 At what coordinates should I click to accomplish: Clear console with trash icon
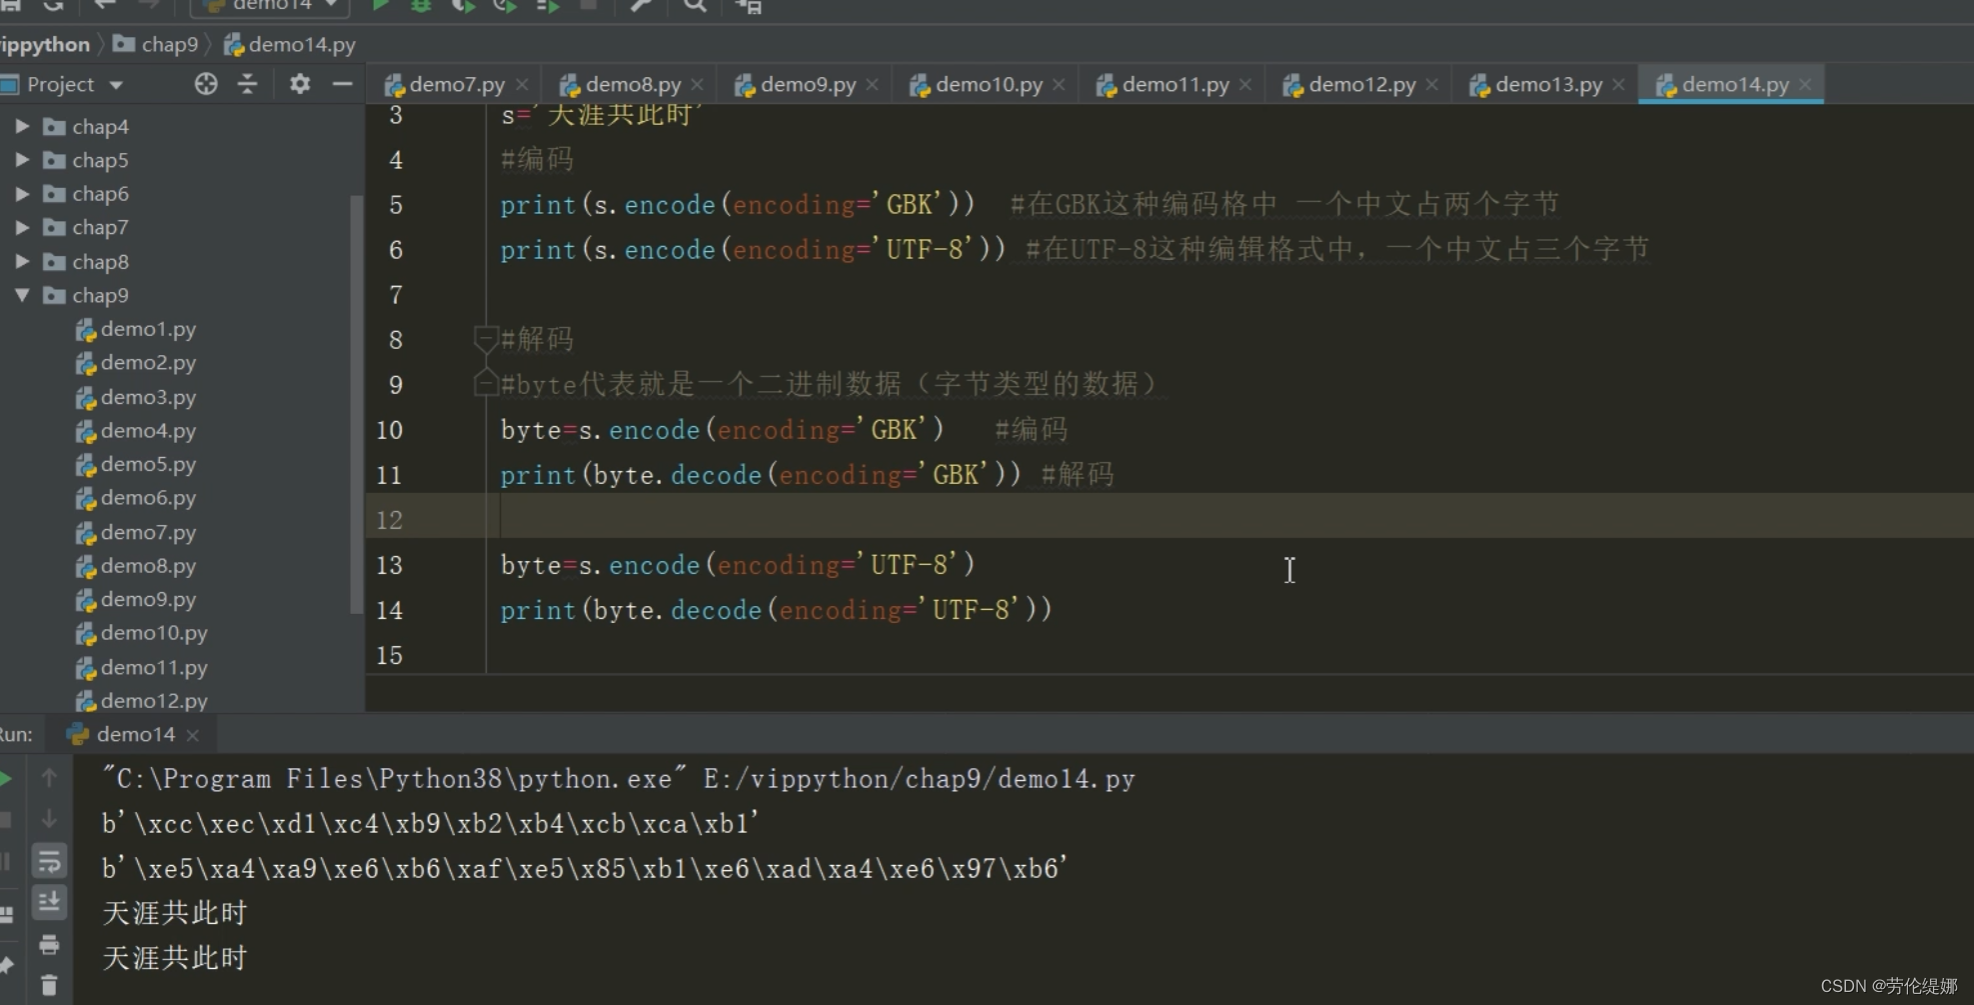[48, 986]
